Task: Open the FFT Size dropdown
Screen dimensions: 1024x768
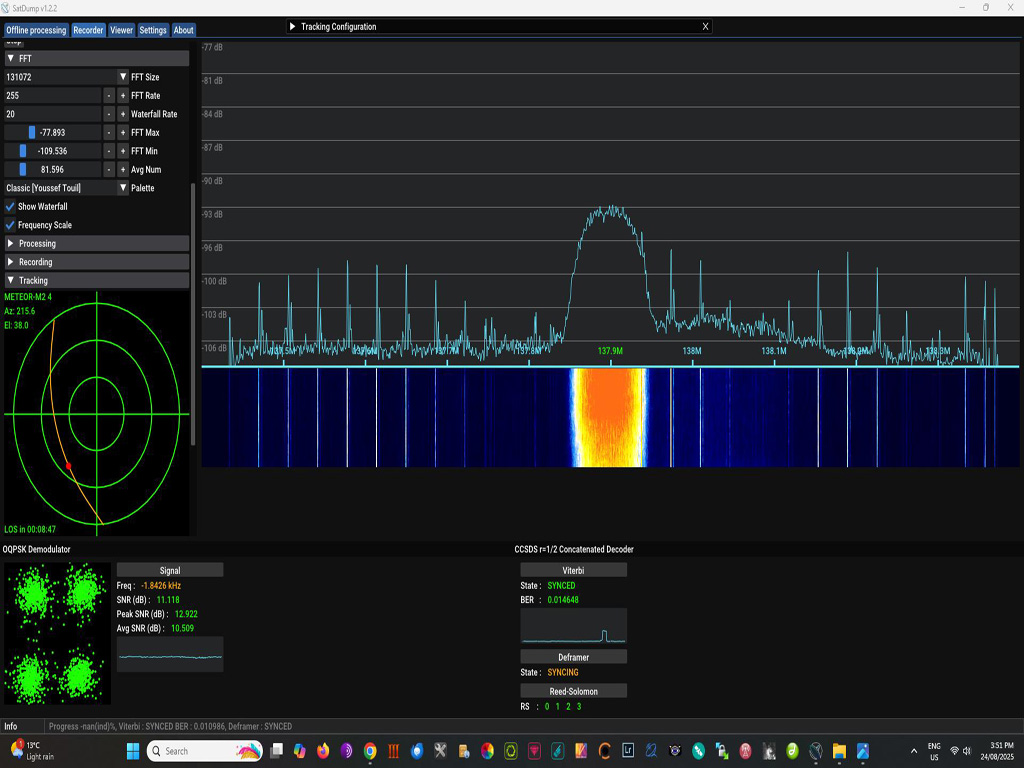Action: point(123,77)
